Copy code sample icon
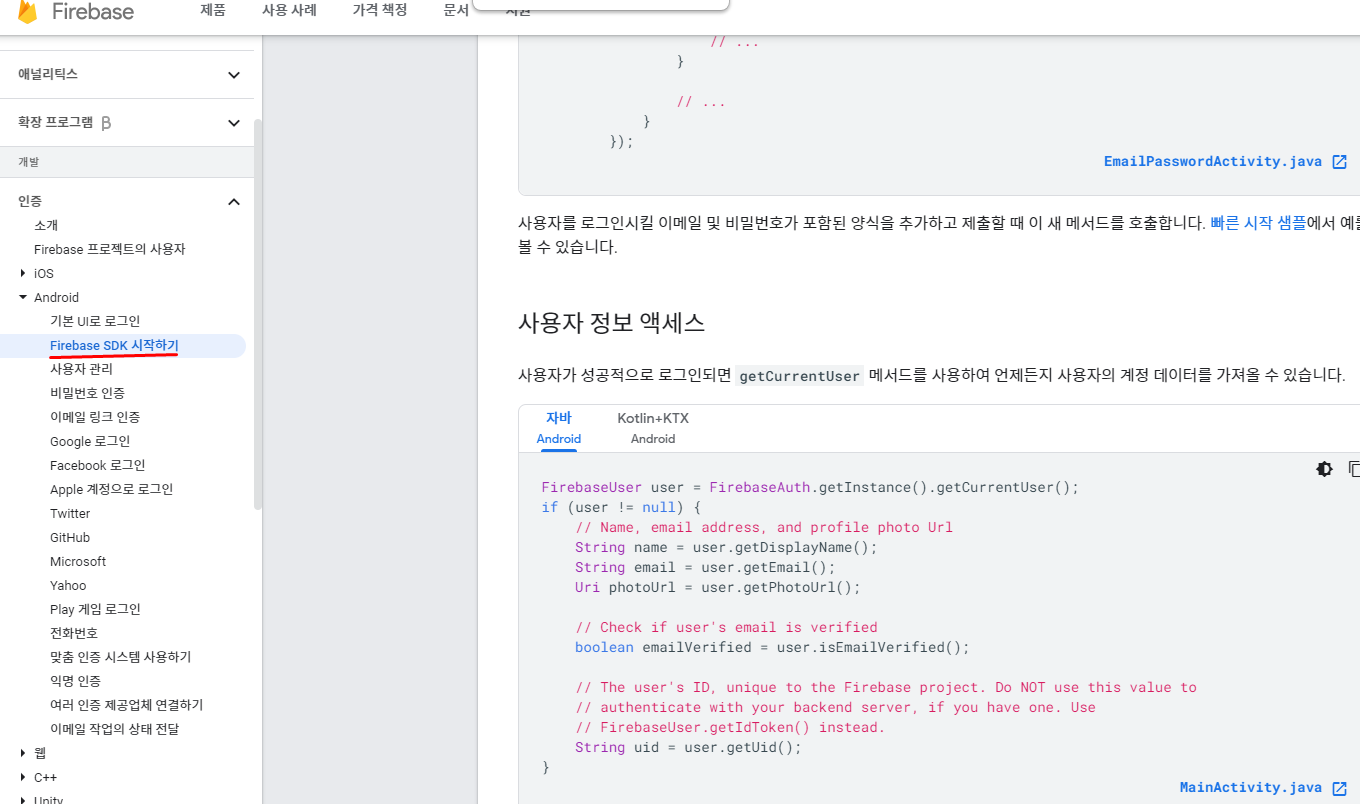 point(1354,469)
